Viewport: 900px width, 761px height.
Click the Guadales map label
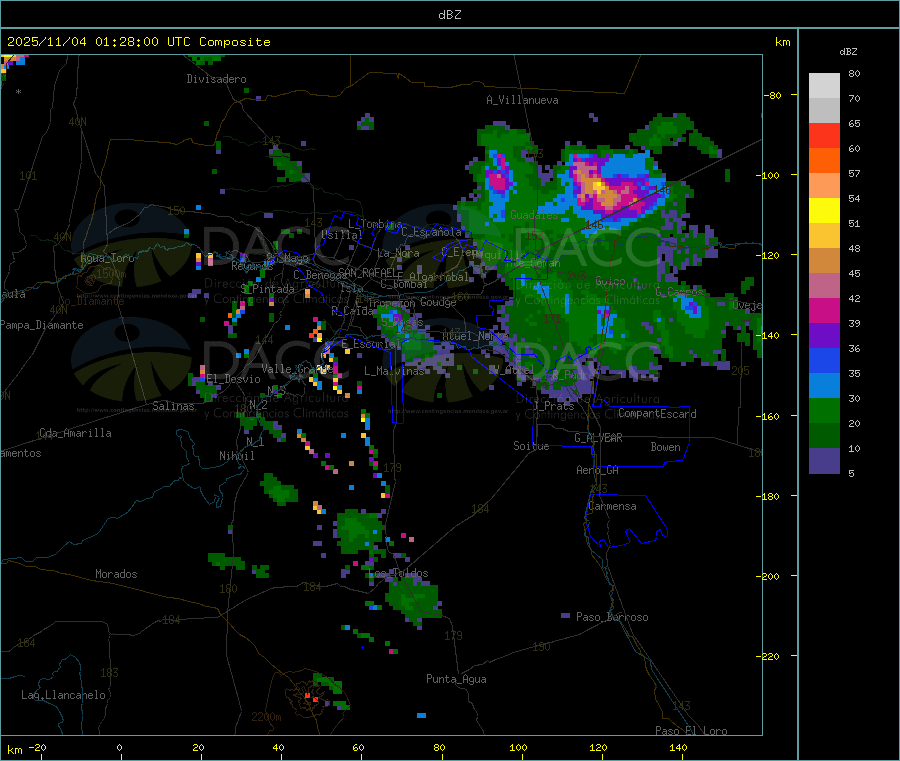coord(534,215)
